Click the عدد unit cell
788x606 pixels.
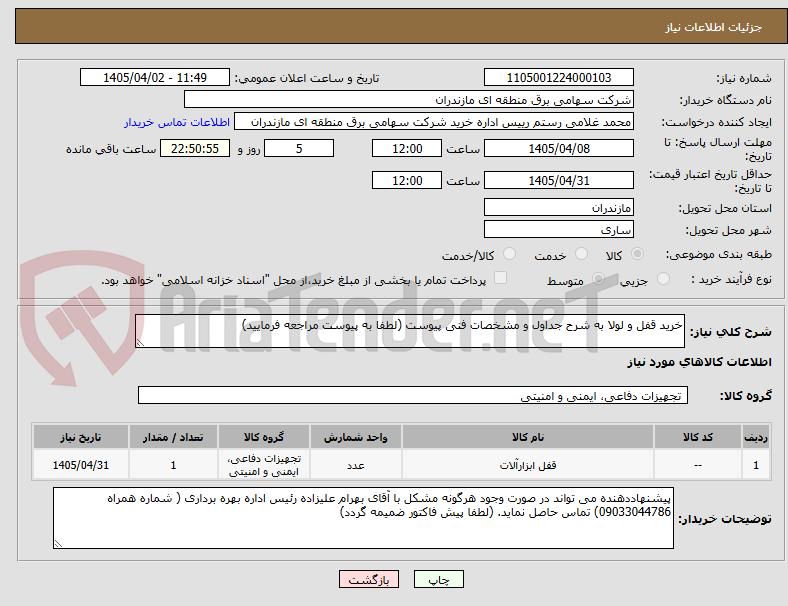click(x=356, y=465)
